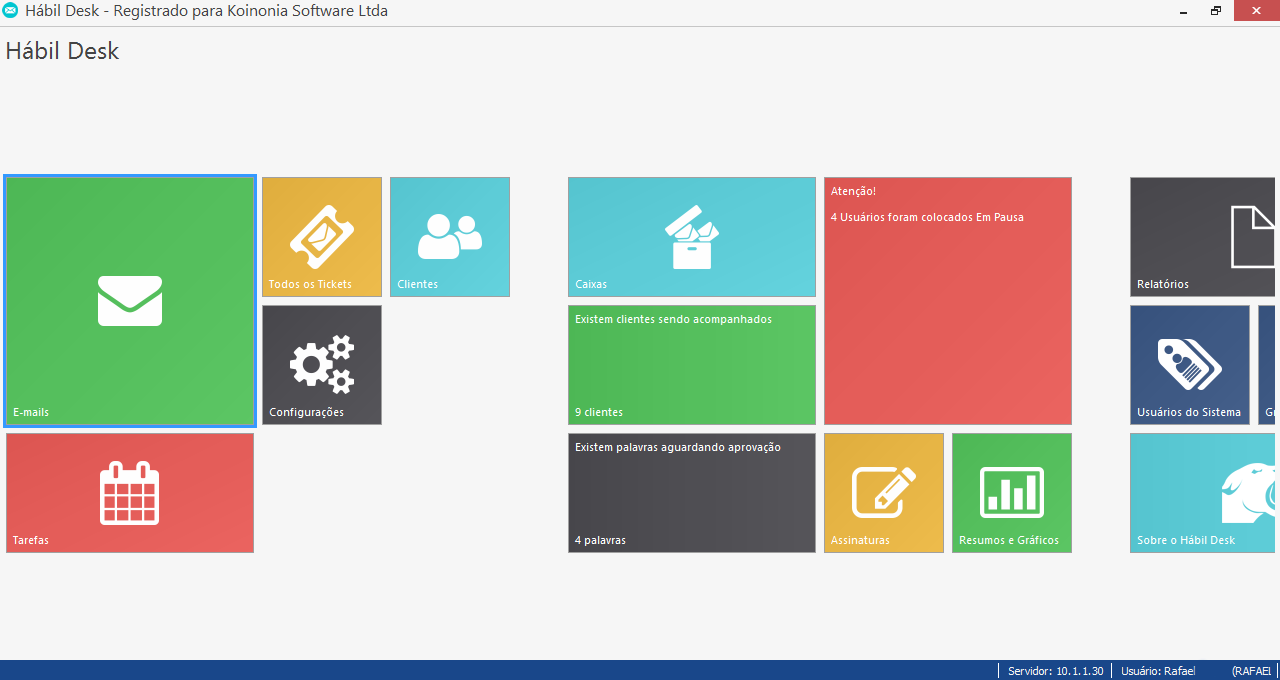The height and width of the screenshot is (680, 1280).
Task: Click the Hábil Desk page heading
Action: coord(62,51)
